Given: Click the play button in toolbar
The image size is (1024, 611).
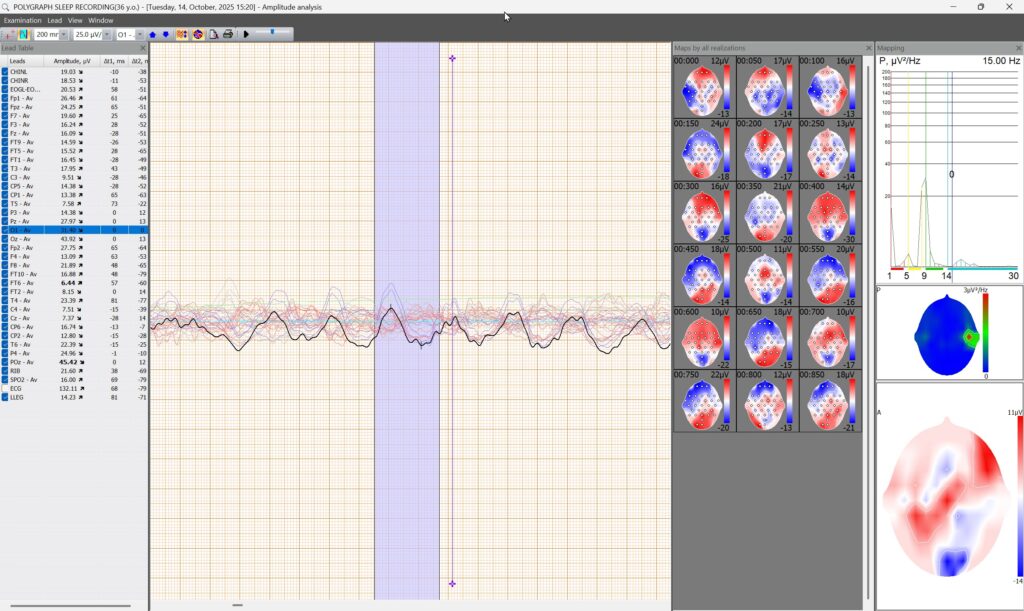Looking at the screenshot, I should coord(246,34).
